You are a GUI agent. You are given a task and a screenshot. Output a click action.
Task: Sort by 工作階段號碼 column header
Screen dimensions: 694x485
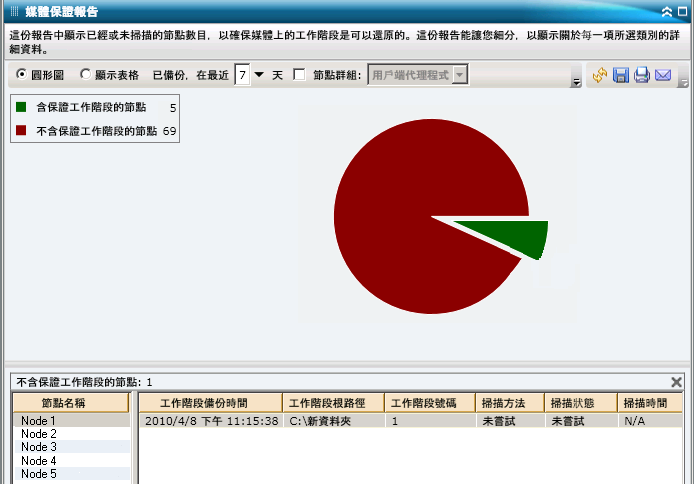tap(430, 403)
